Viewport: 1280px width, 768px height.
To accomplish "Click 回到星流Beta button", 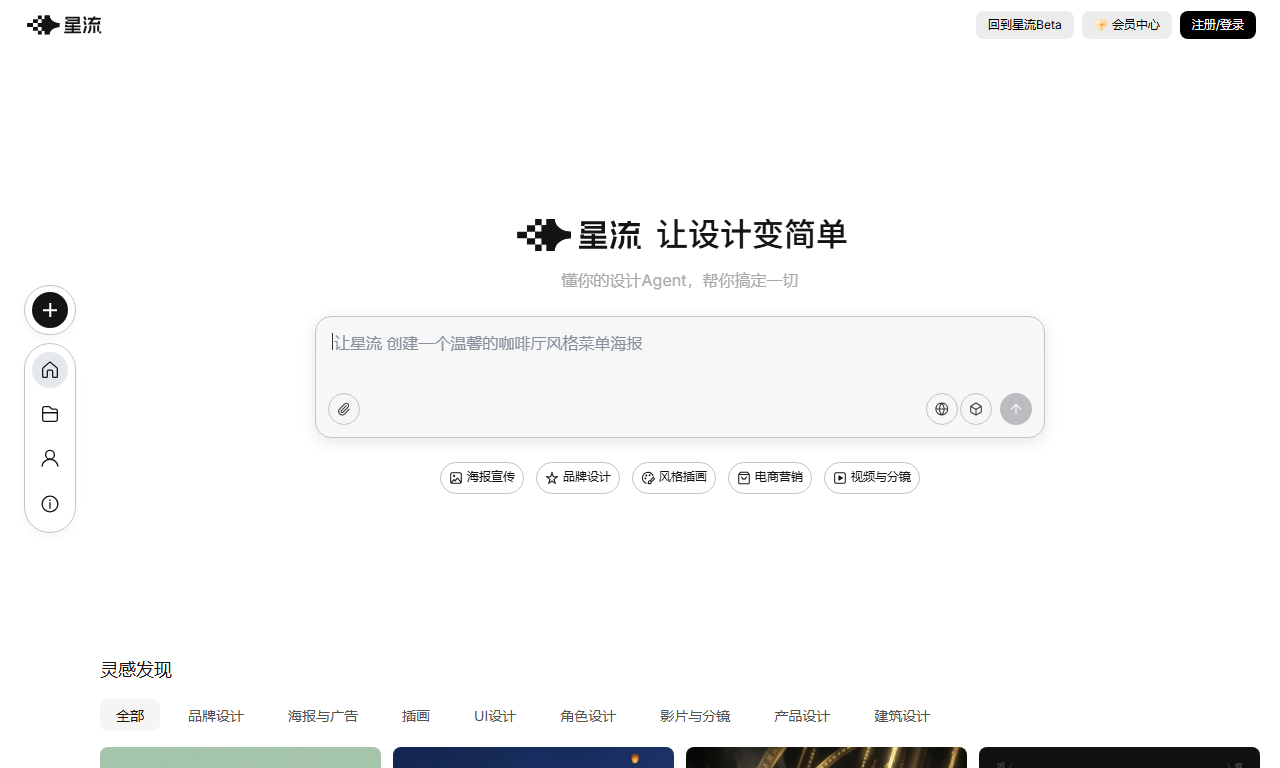I will click(1025, 25).
